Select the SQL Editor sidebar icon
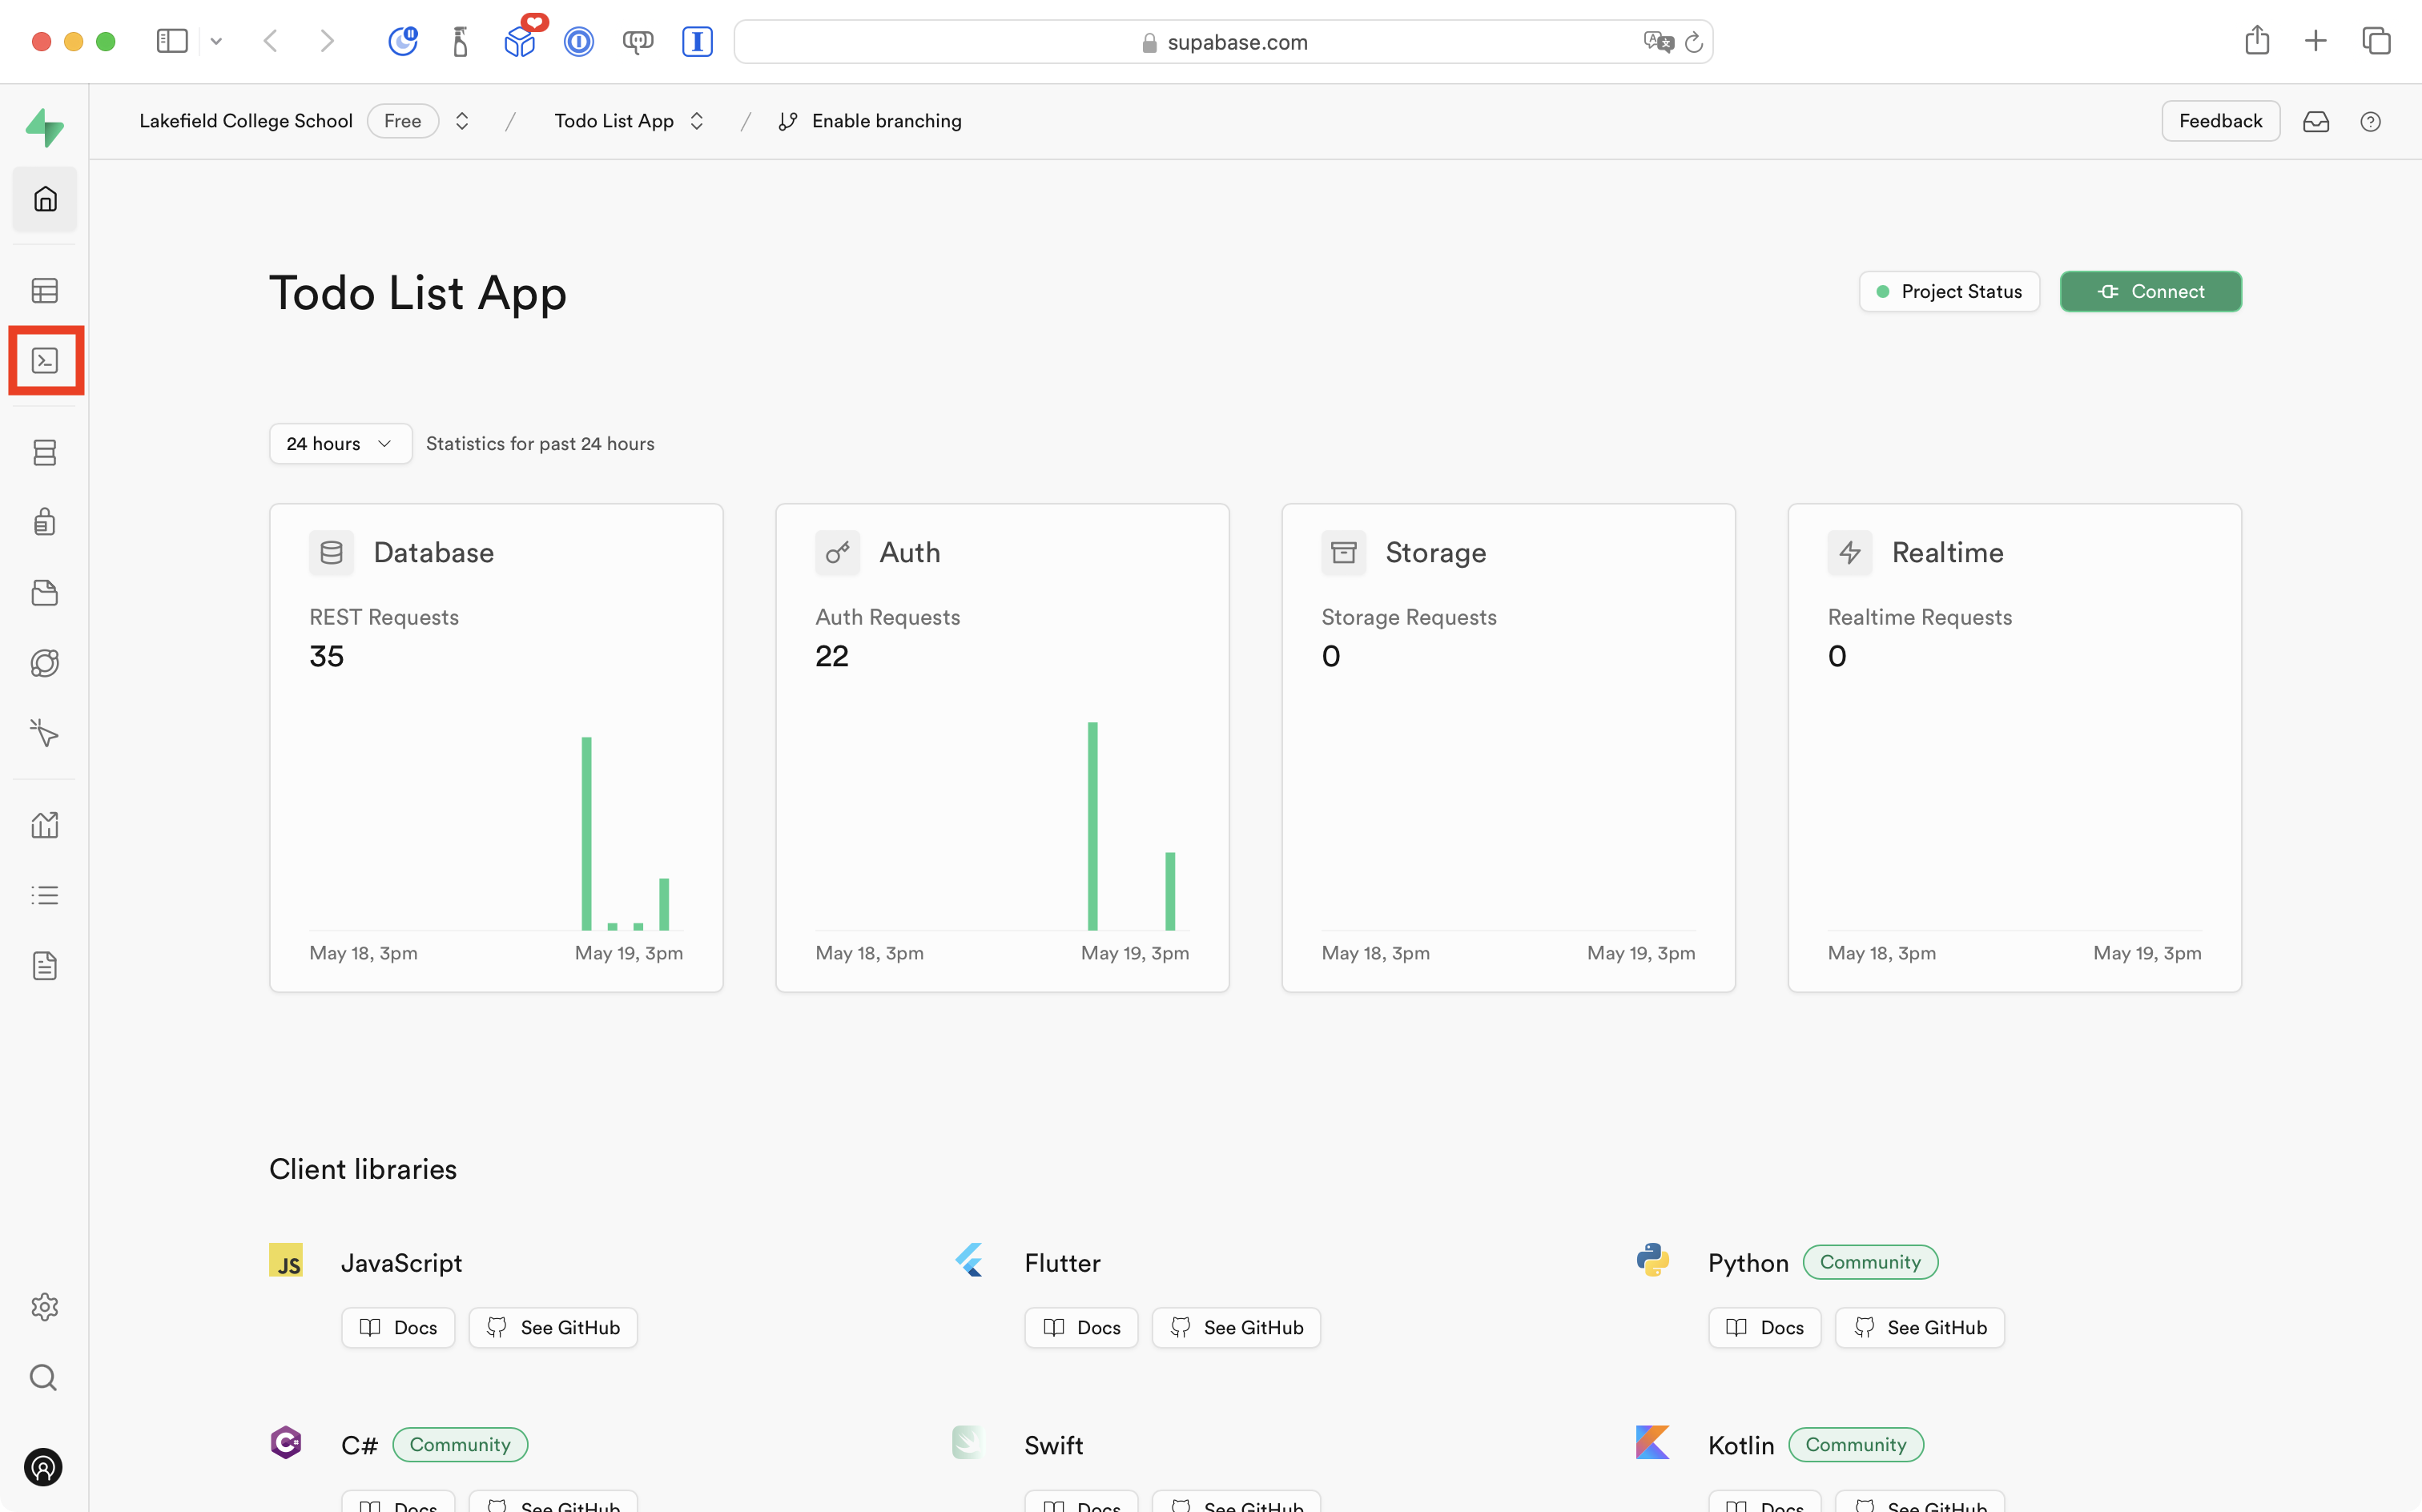 (x=45, y=360)
